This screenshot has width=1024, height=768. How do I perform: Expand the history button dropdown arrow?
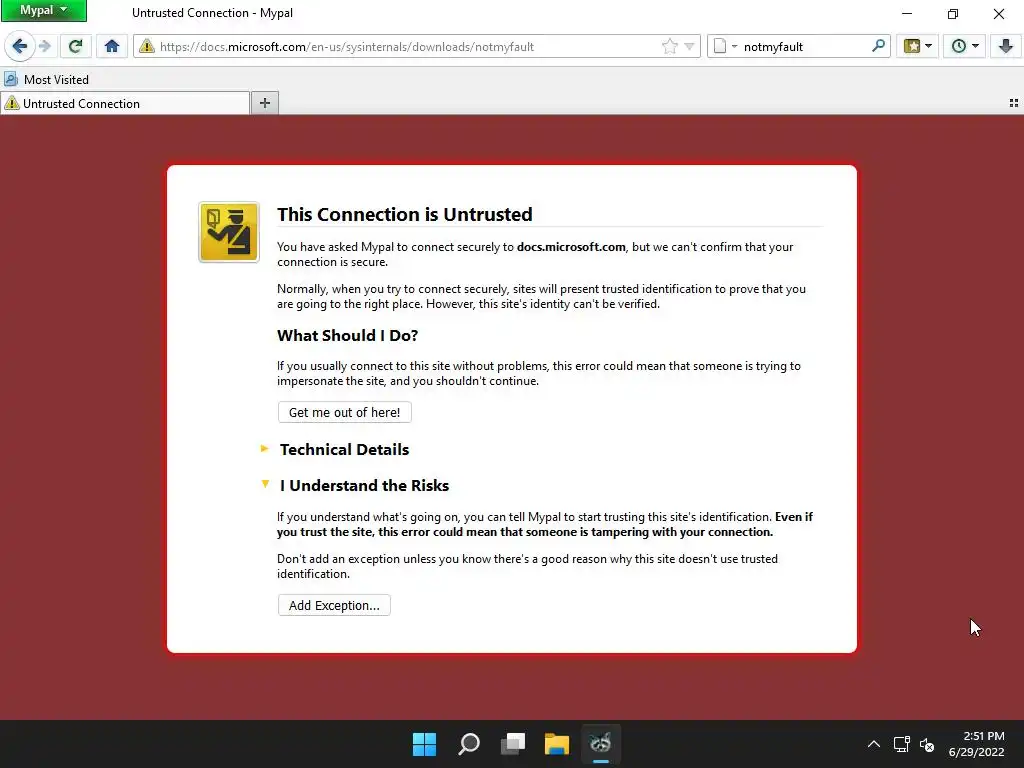click(976, 46)
